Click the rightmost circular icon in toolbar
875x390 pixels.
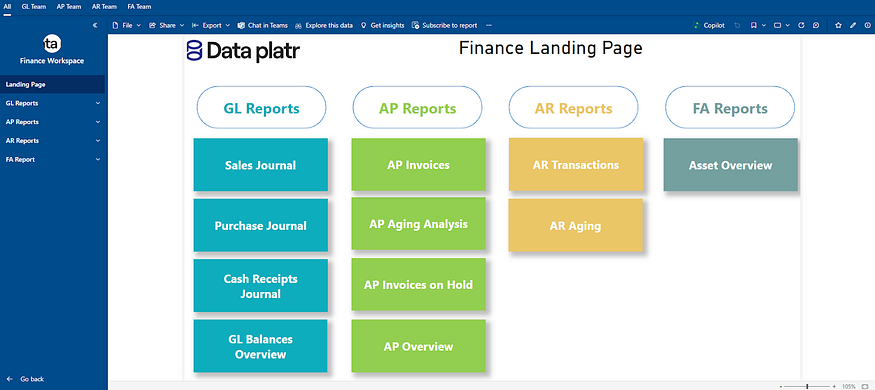click(x=867, y=25)
